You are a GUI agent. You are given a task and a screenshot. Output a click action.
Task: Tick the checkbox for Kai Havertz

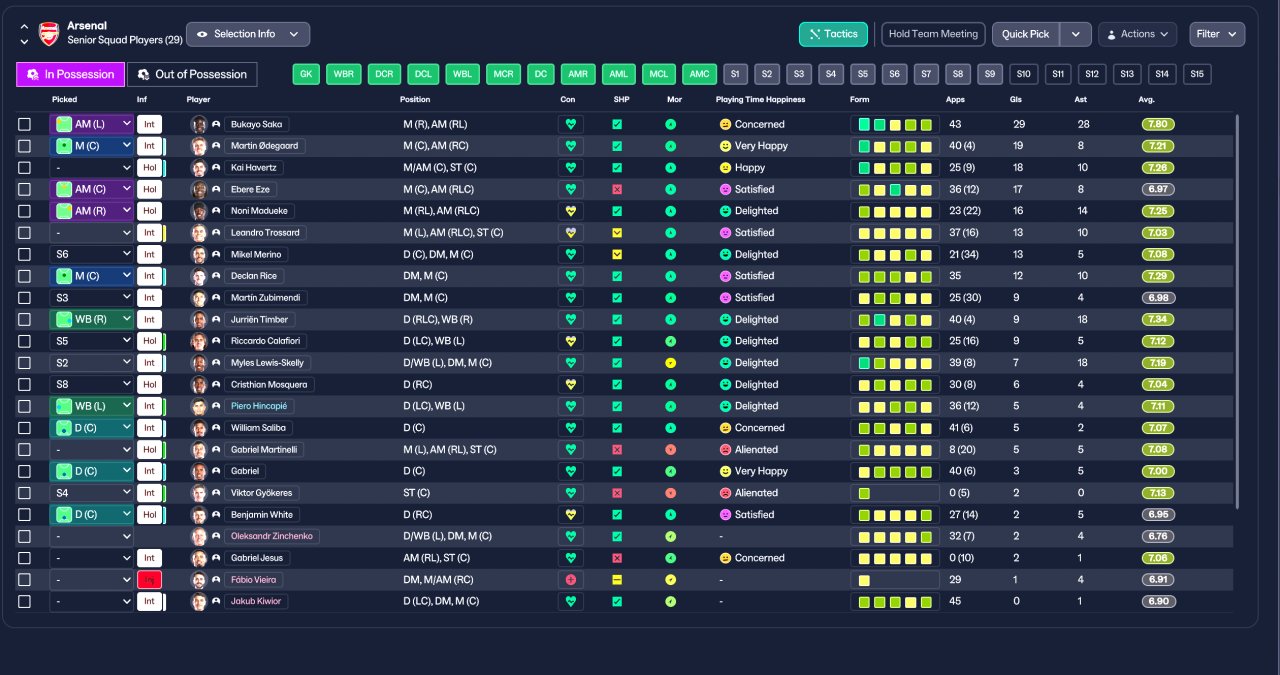(x=24, y=168)
